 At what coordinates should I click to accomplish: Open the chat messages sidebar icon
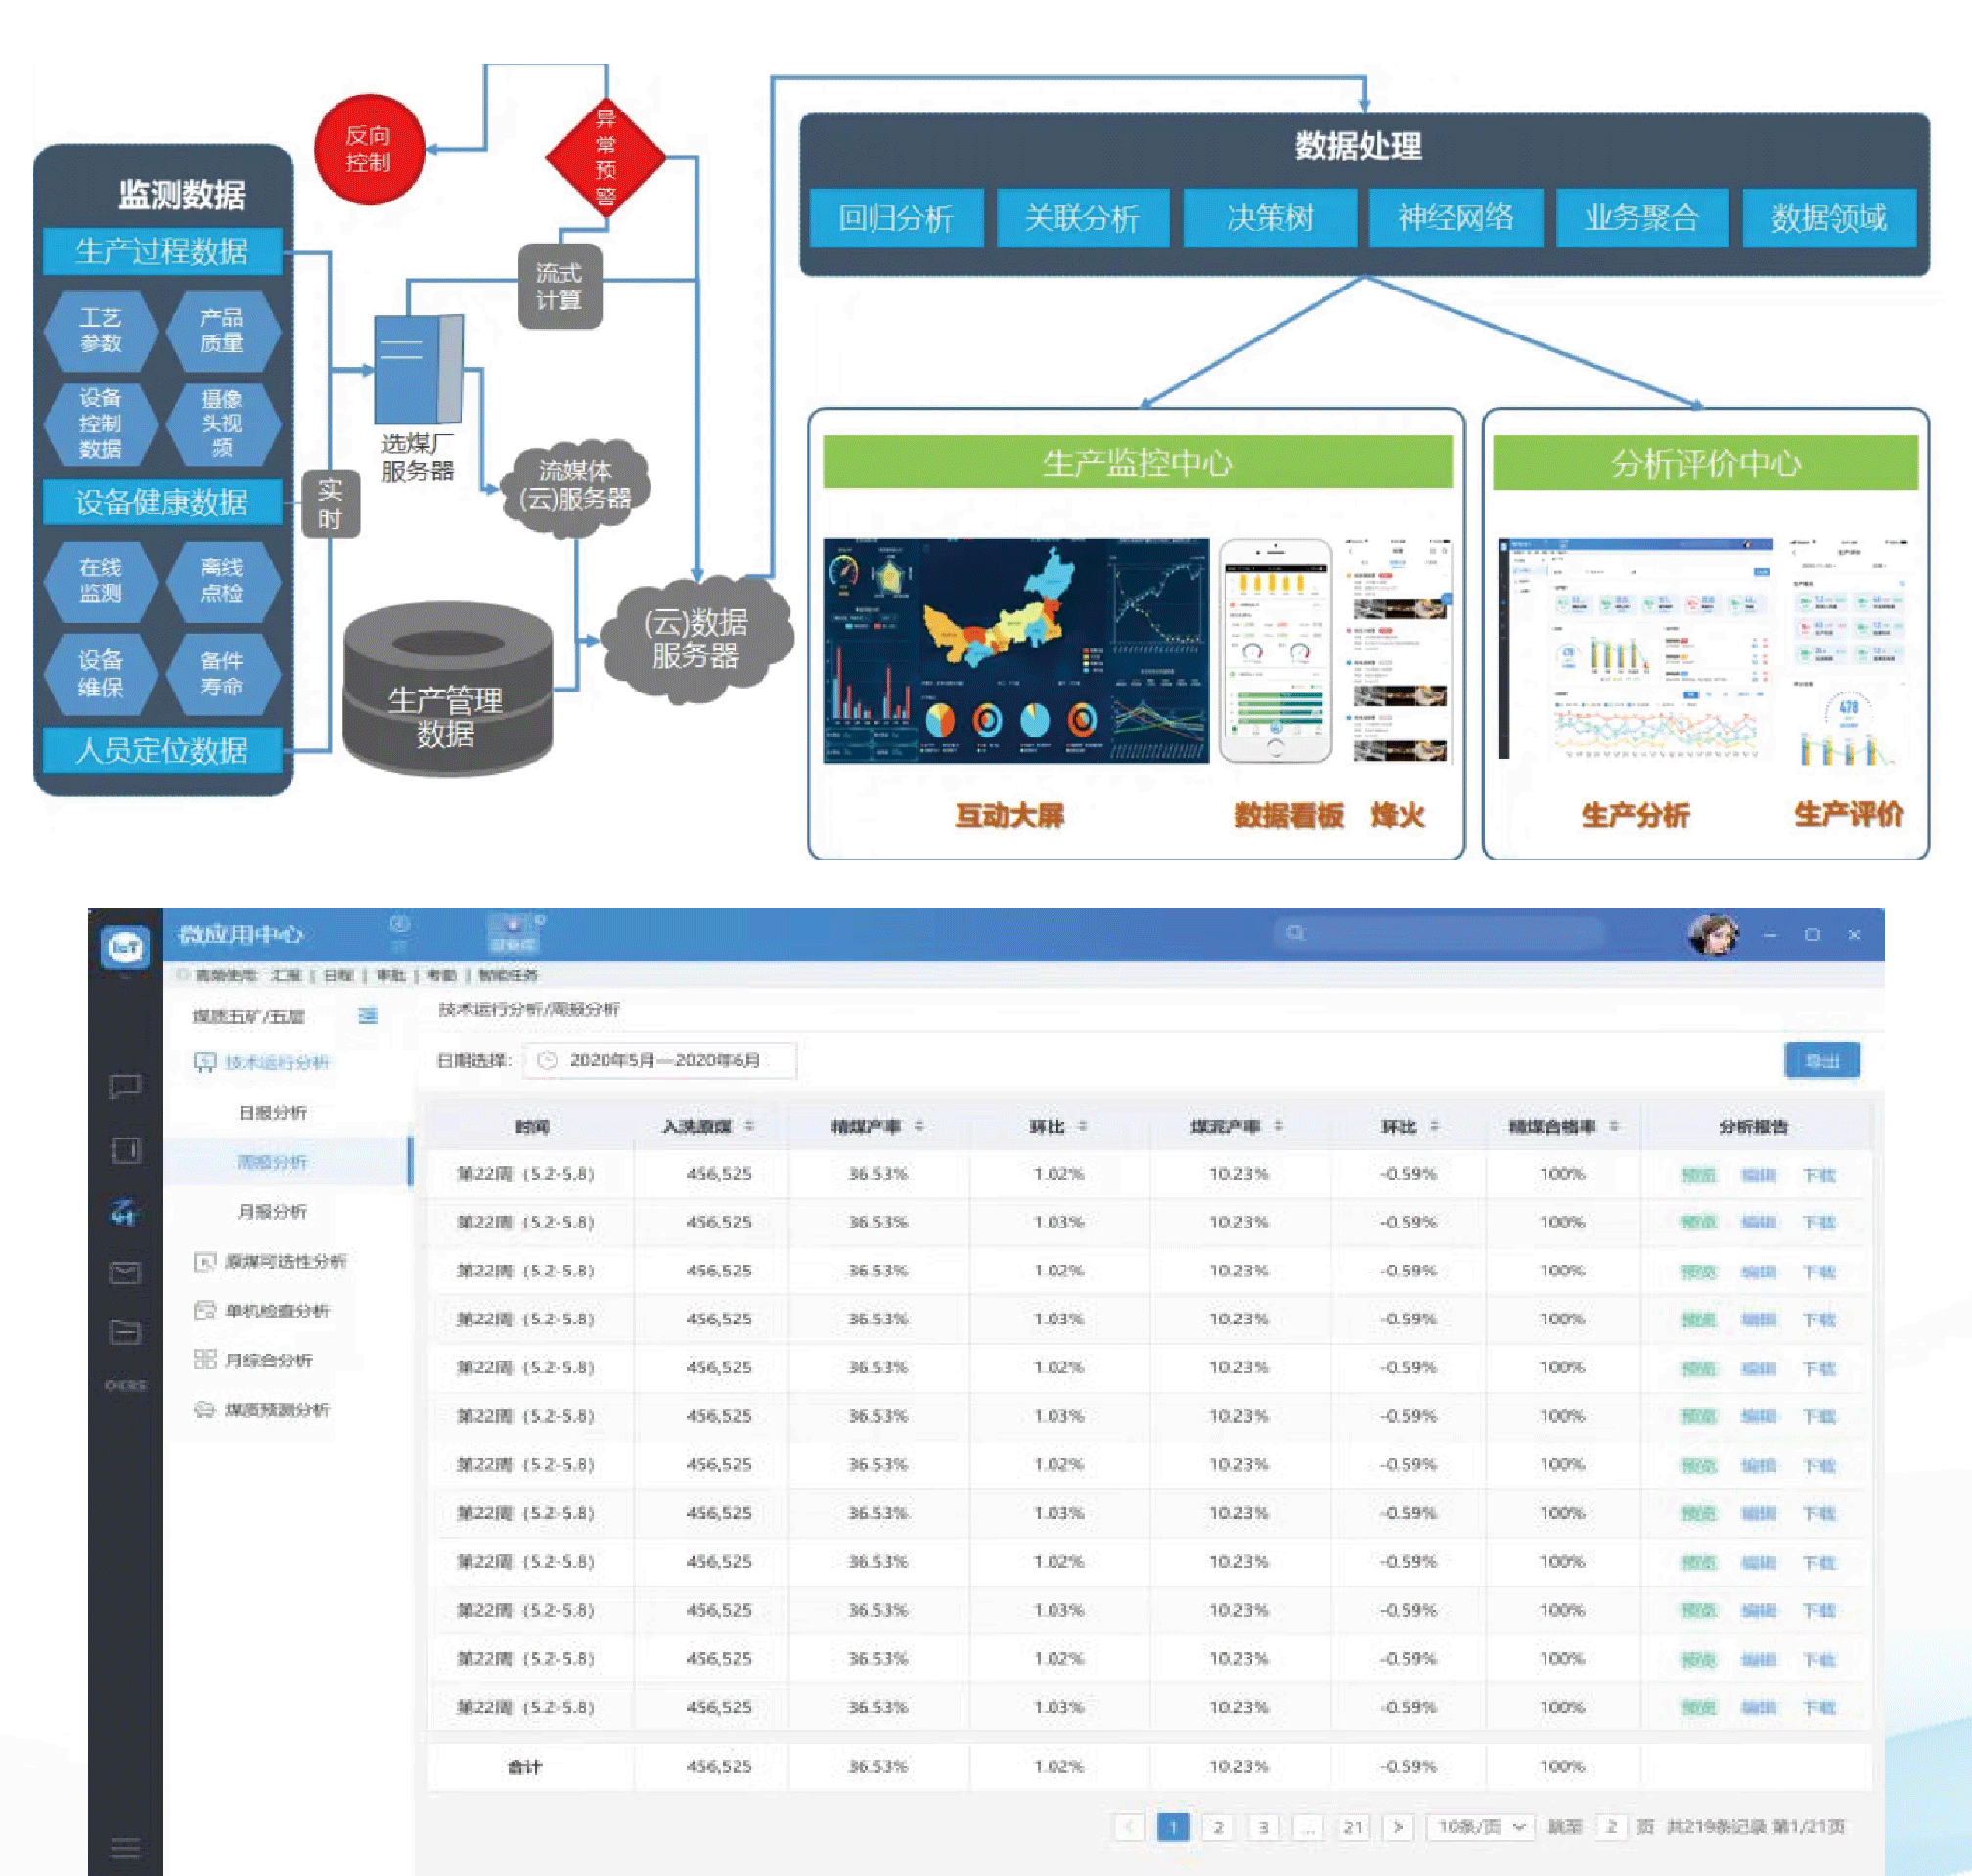pos(125,1086)
